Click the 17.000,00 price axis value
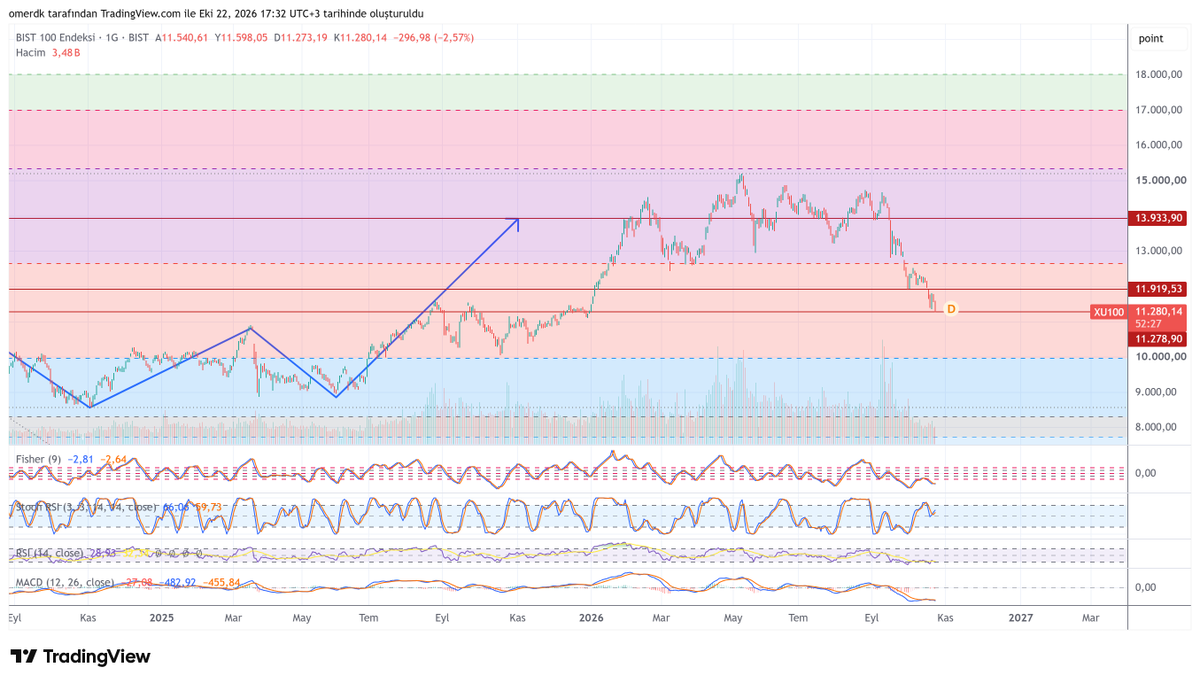Viewport: 1200px width, 683px height. [x=1160, y=110]
